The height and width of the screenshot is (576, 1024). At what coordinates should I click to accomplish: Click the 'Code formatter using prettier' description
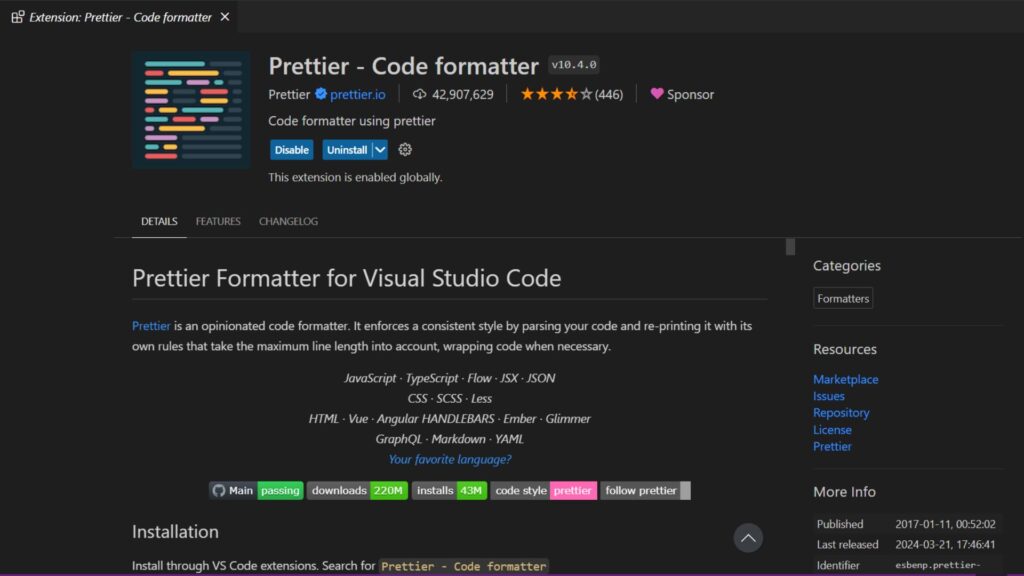point(352,121)
